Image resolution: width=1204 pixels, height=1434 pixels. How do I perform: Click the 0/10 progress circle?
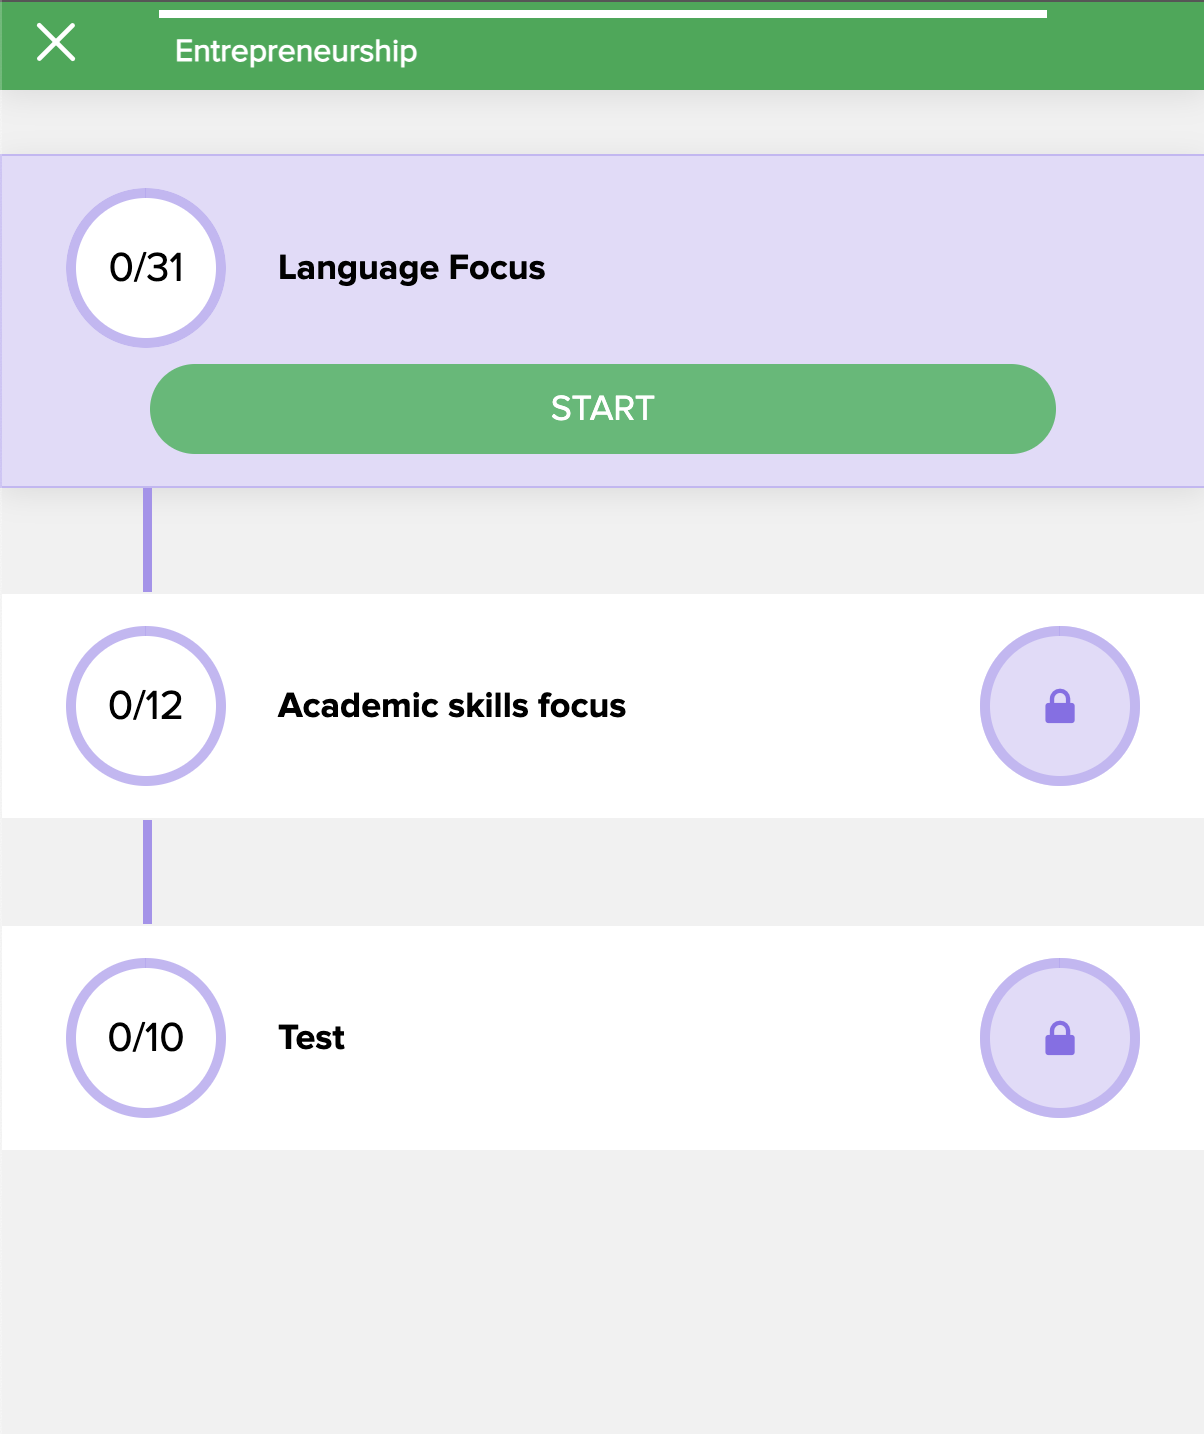(146, 1038)
